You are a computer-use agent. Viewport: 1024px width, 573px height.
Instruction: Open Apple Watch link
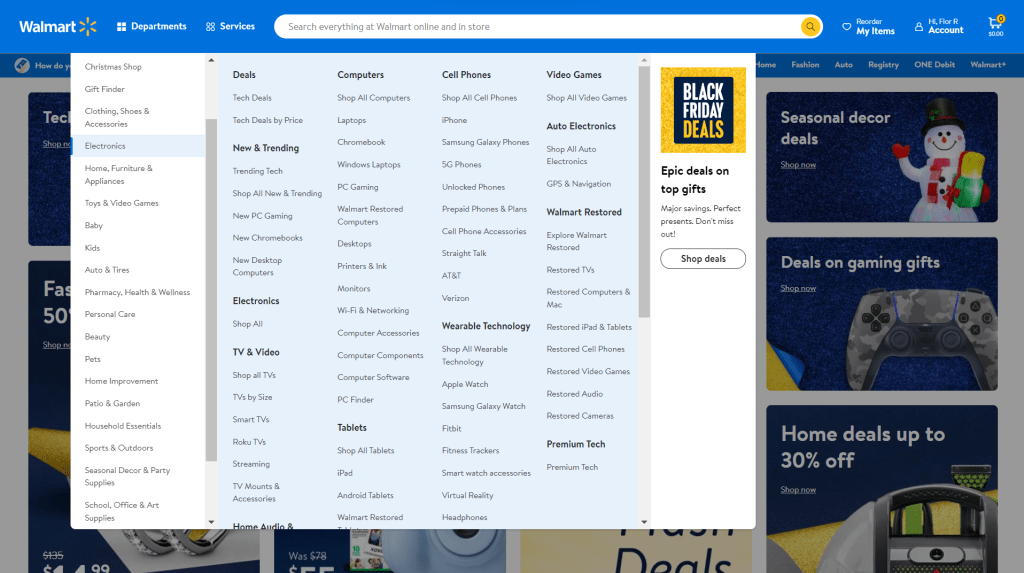(x=465, y=384)
